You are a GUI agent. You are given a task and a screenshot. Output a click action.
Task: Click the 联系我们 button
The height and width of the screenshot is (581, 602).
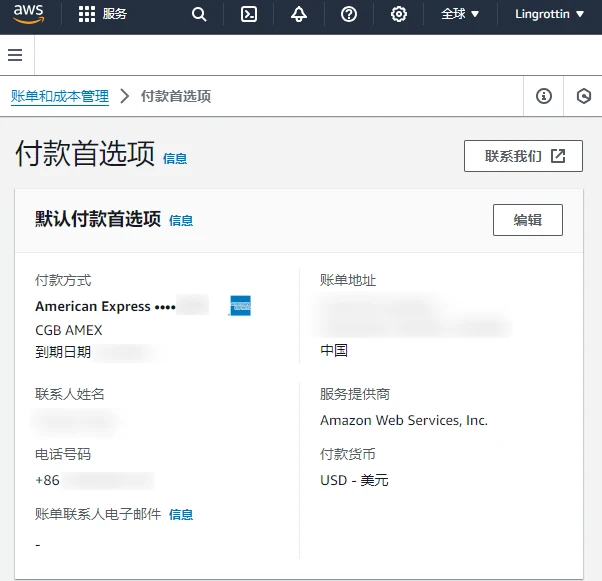[523, 156]
